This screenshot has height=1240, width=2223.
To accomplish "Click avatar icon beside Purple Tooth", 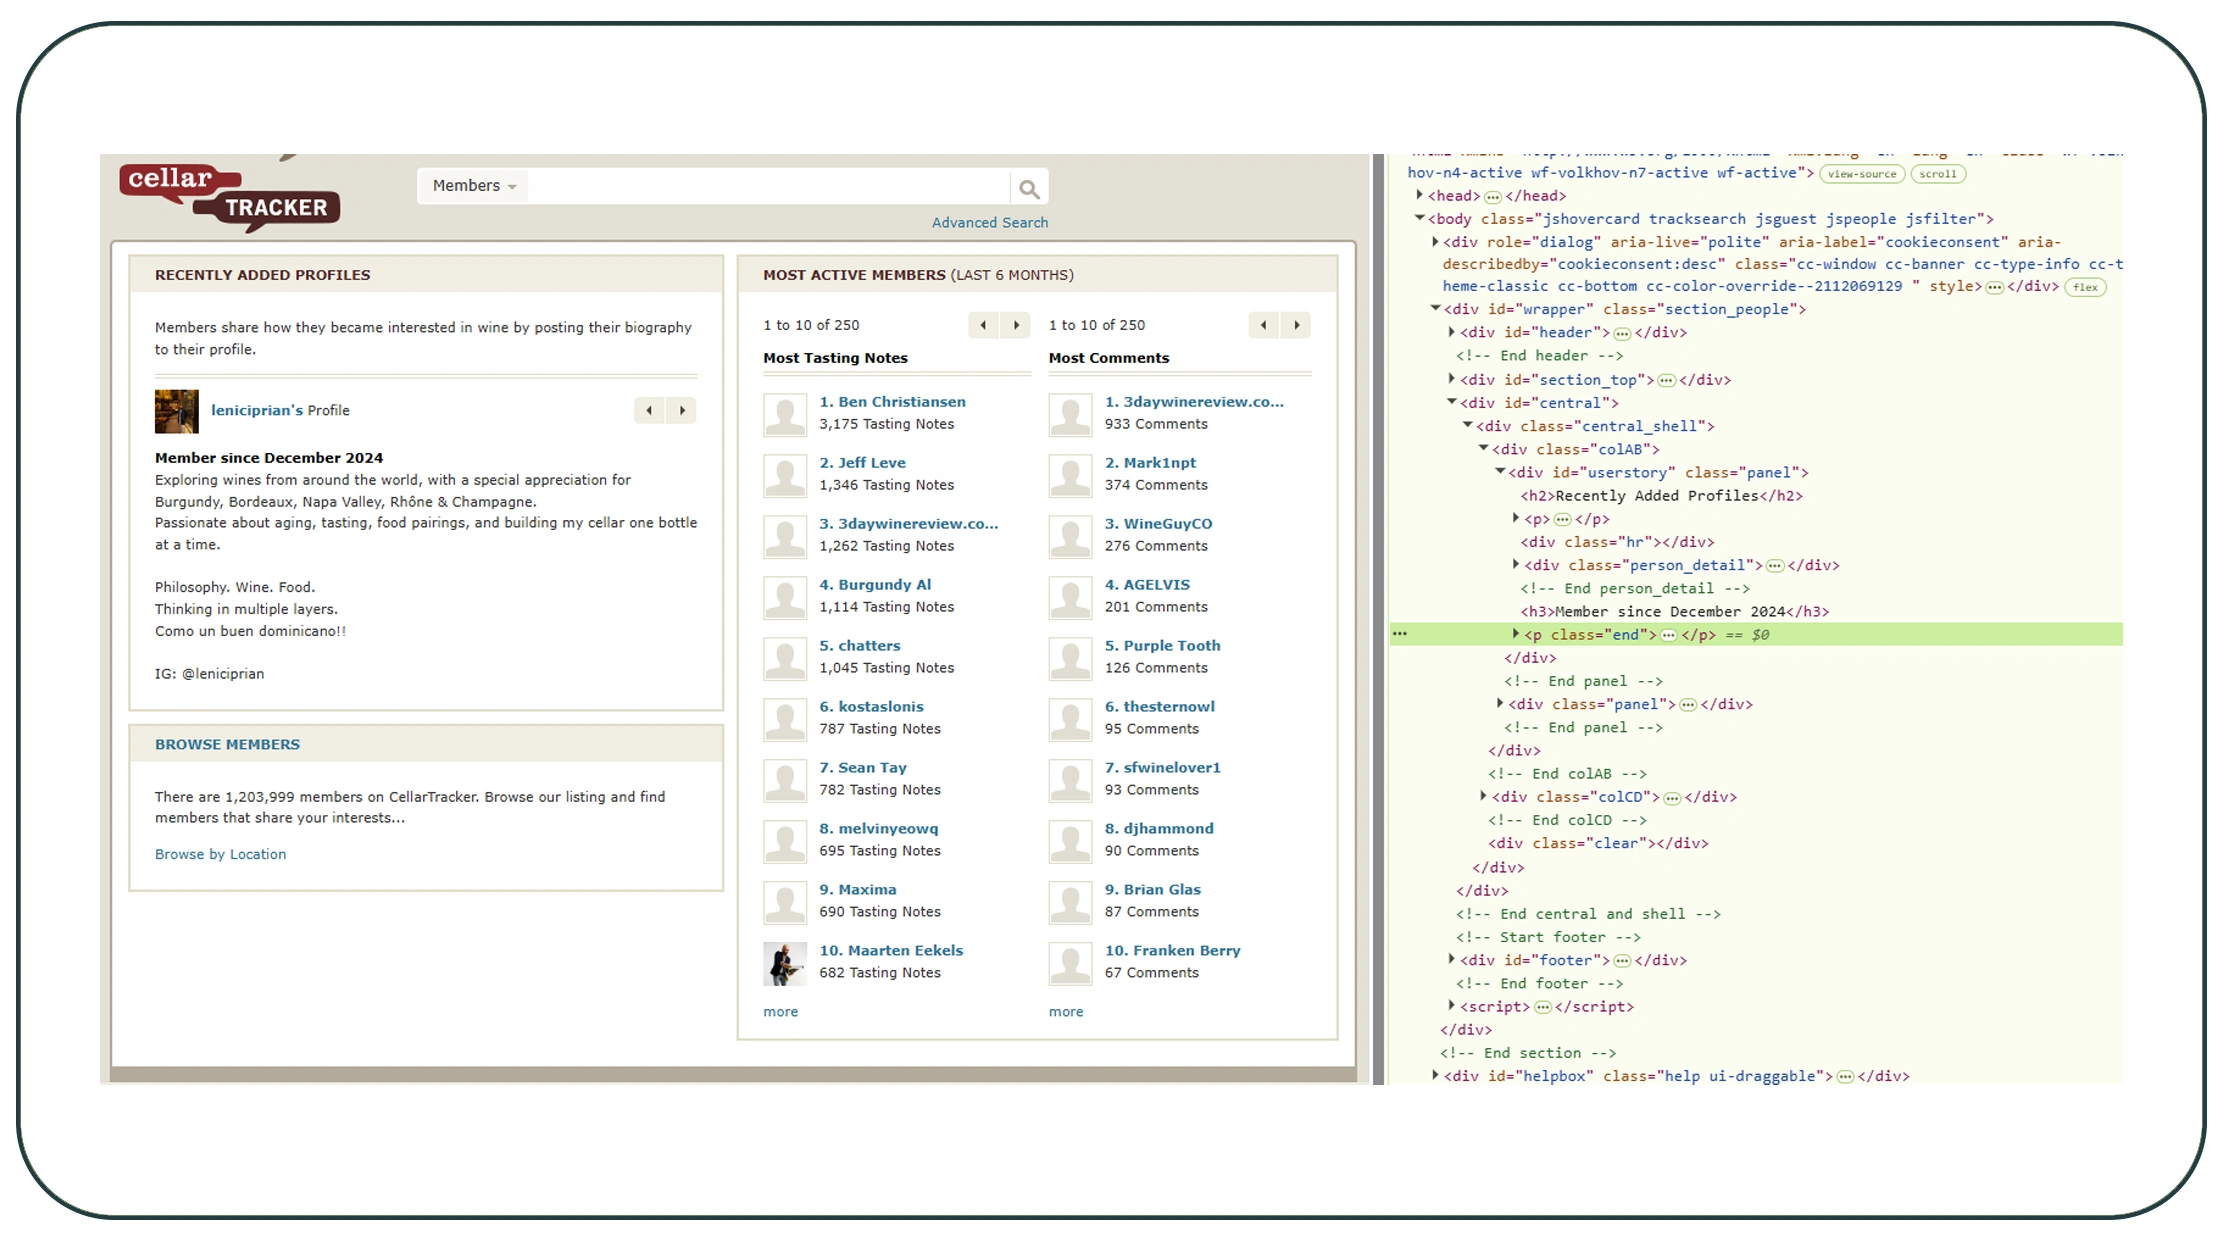I will click(x=1070, y=659).
